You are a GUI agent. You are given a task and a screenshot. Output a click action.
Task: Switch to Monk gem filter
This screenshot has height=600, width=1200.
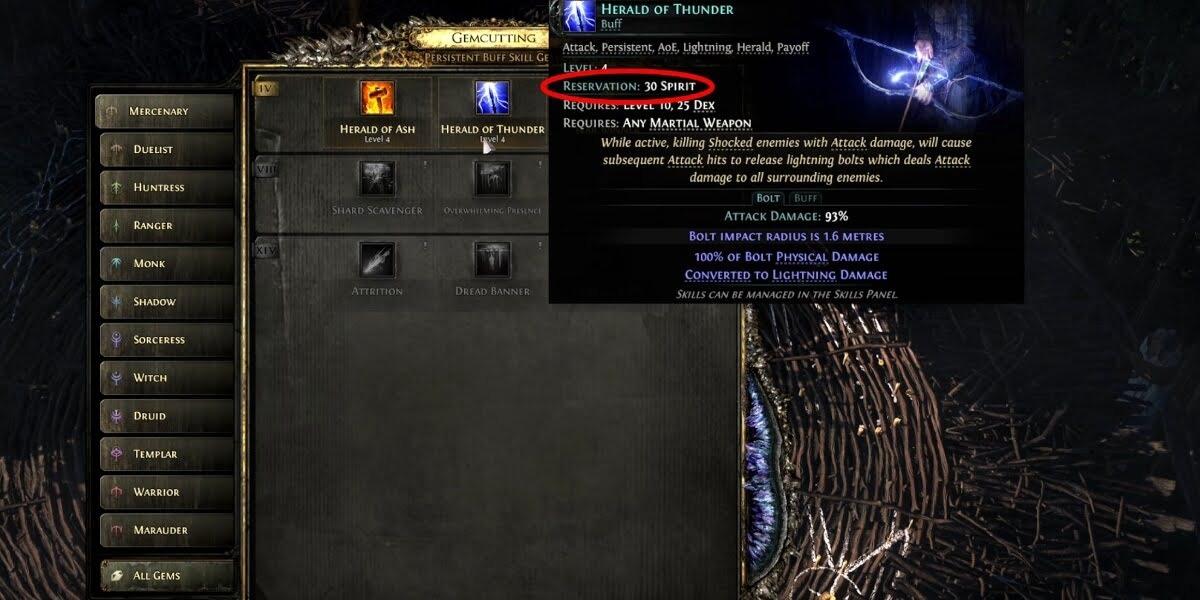165,263
